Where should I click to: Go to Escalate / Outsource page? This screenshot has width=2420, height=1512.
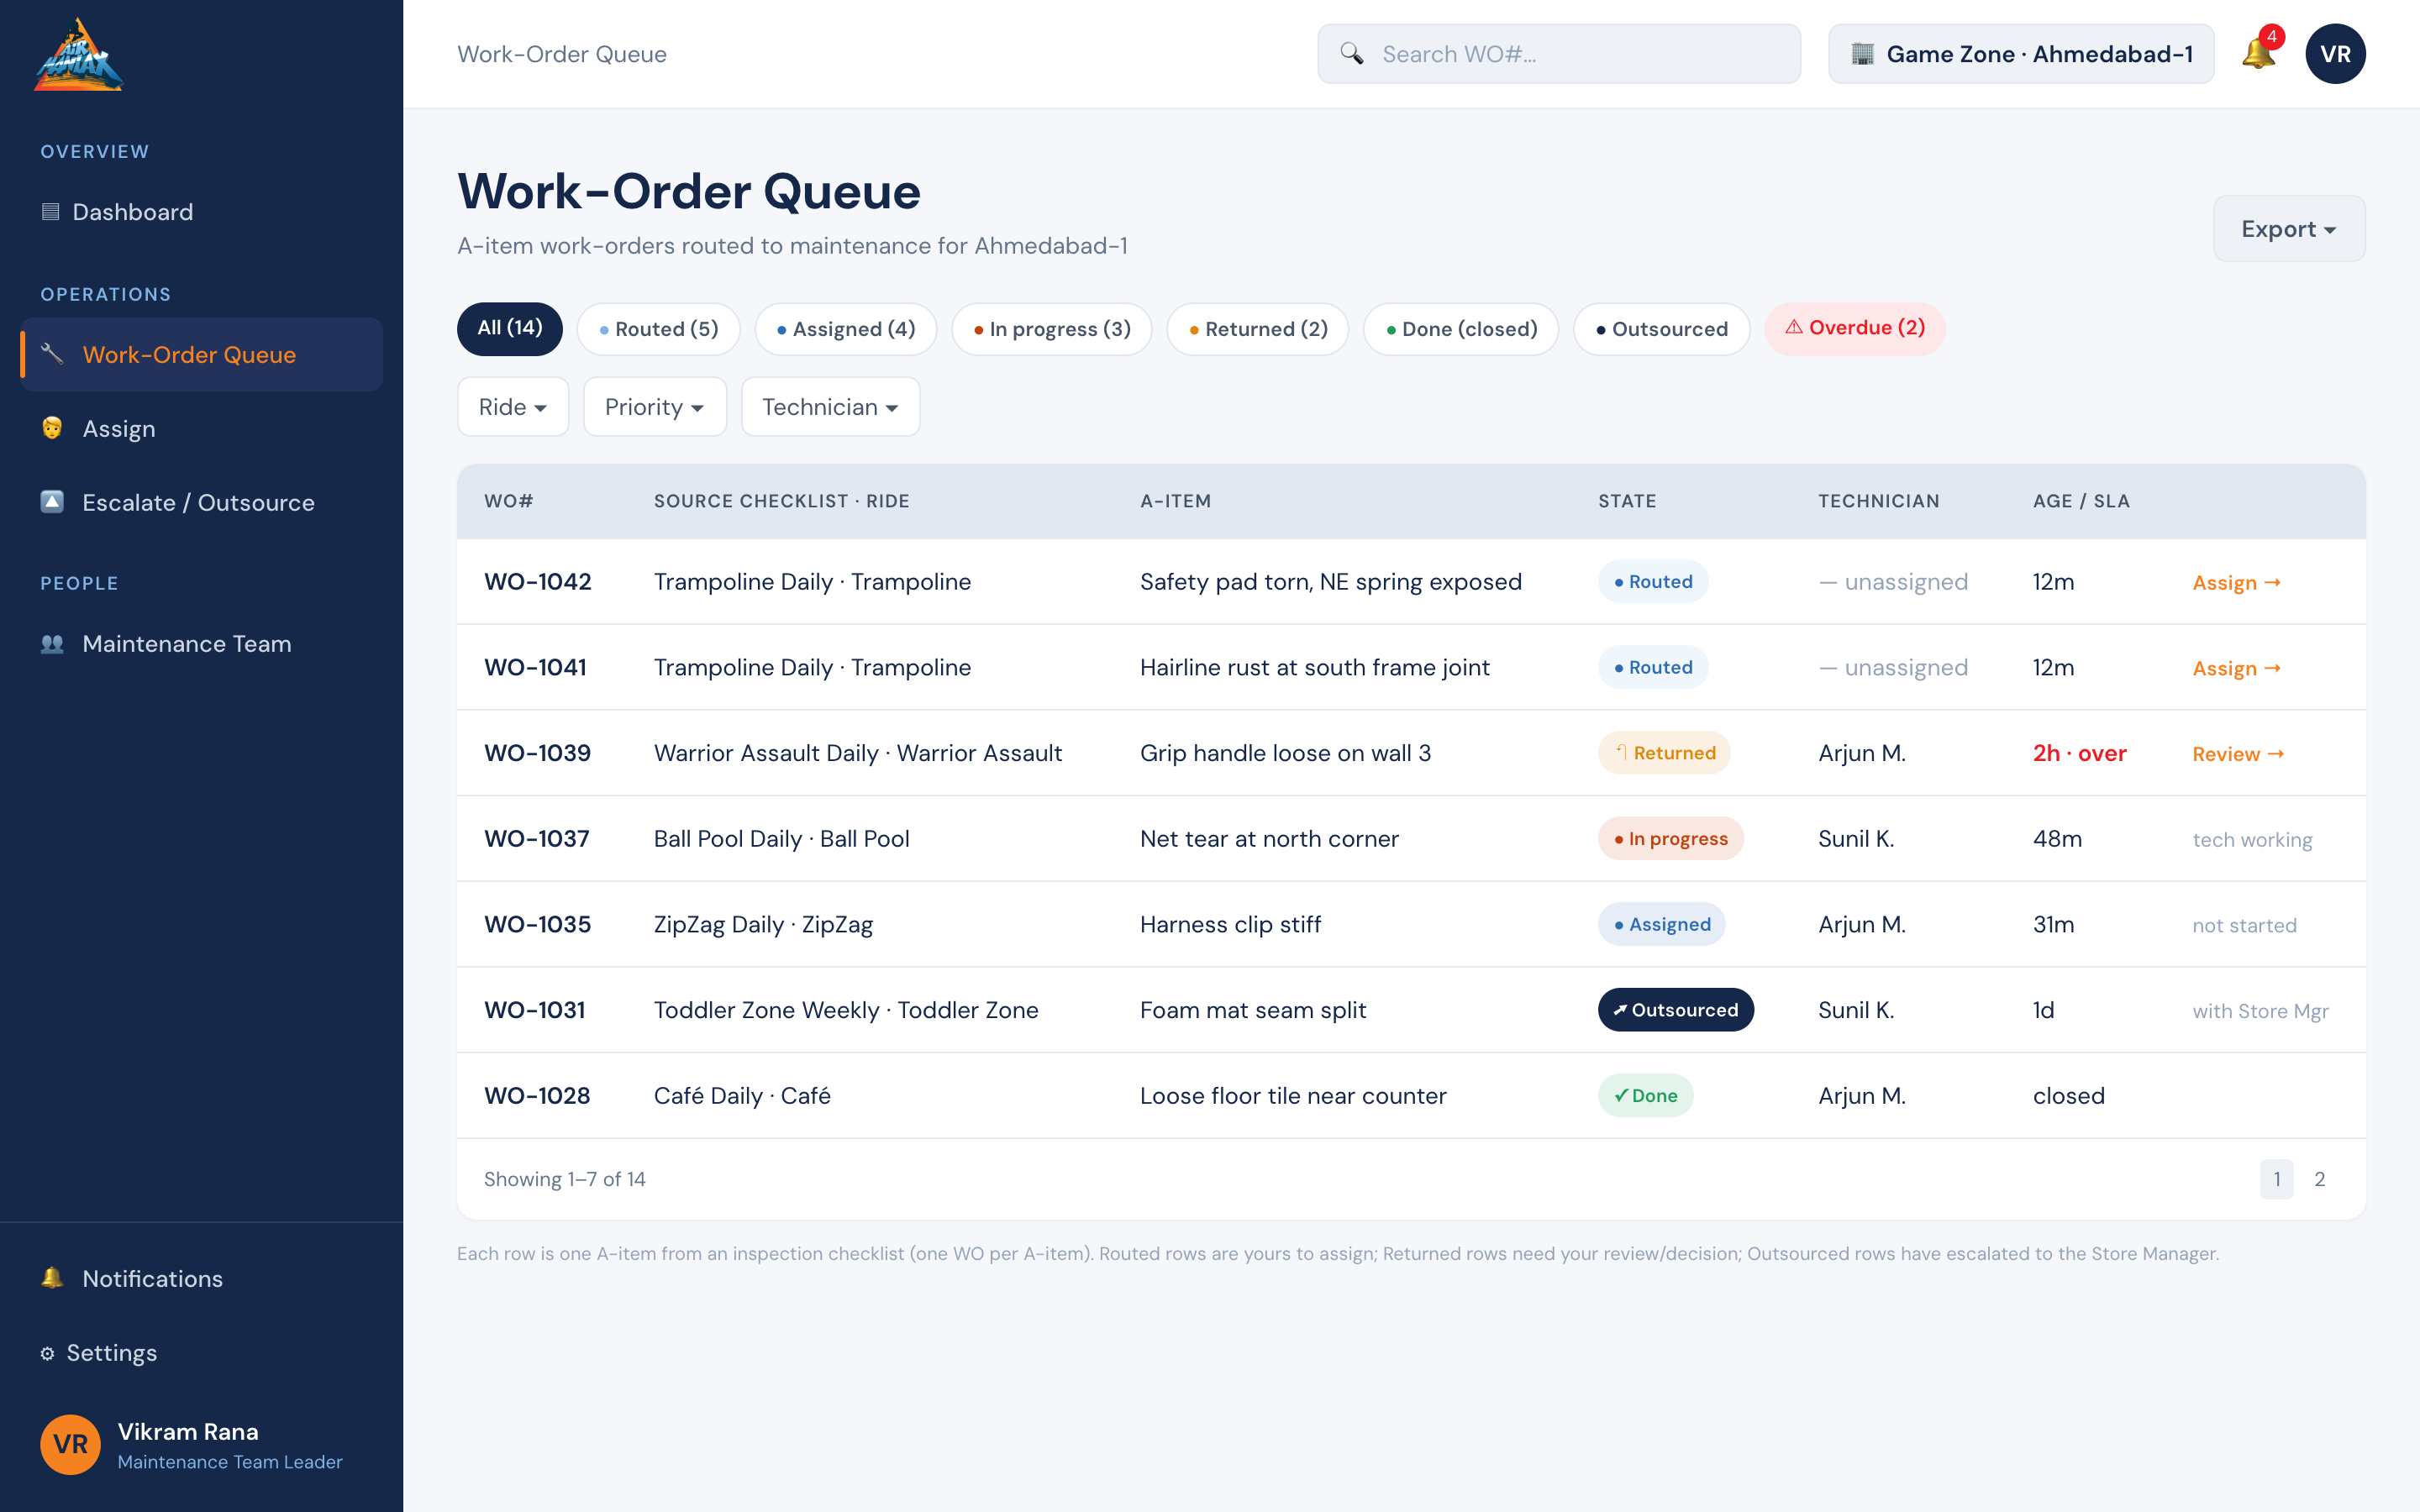[x=202, y=502]
